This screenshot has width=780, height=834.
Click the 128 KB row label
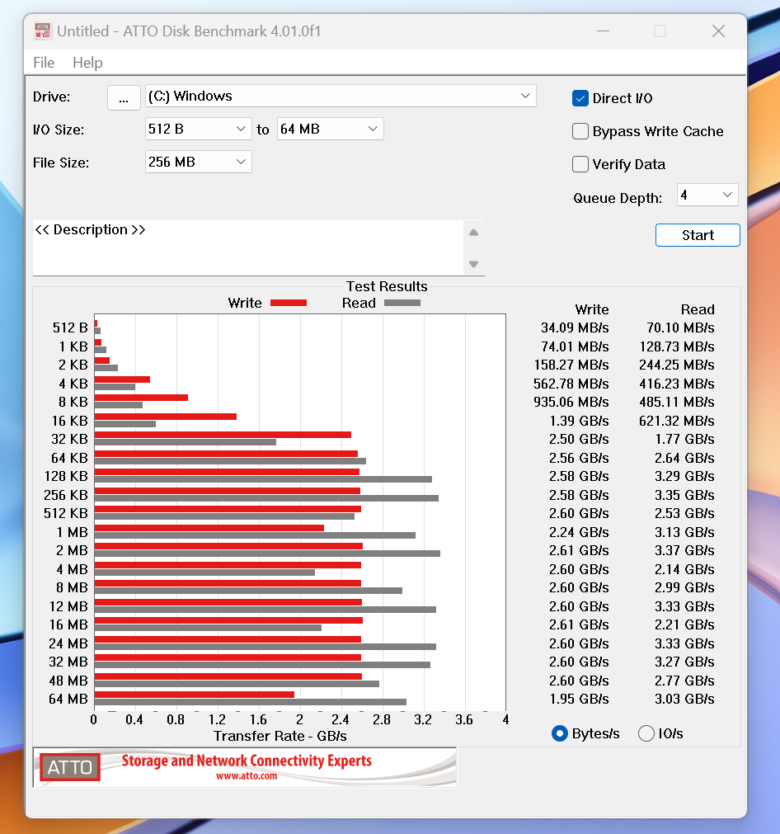66,476
